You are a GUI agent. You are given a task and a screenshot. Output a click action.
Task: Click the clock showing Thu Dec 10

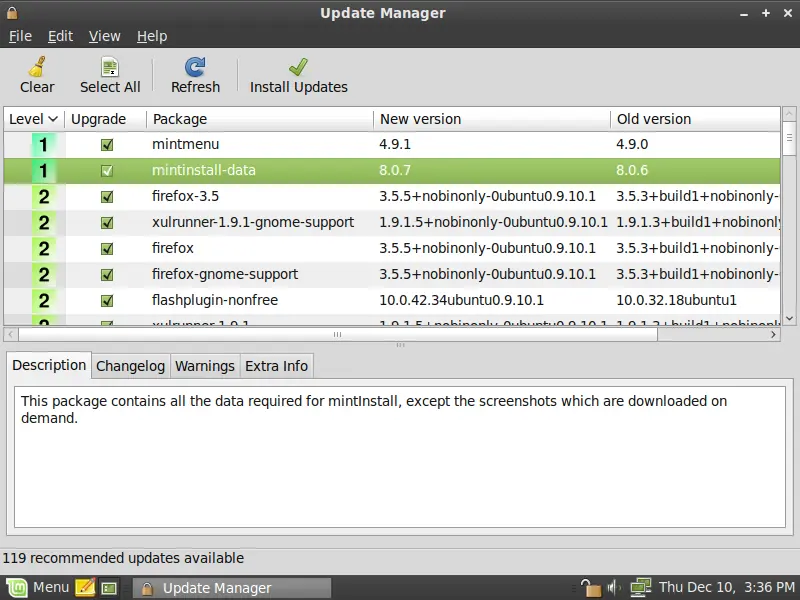click(727, 587)
